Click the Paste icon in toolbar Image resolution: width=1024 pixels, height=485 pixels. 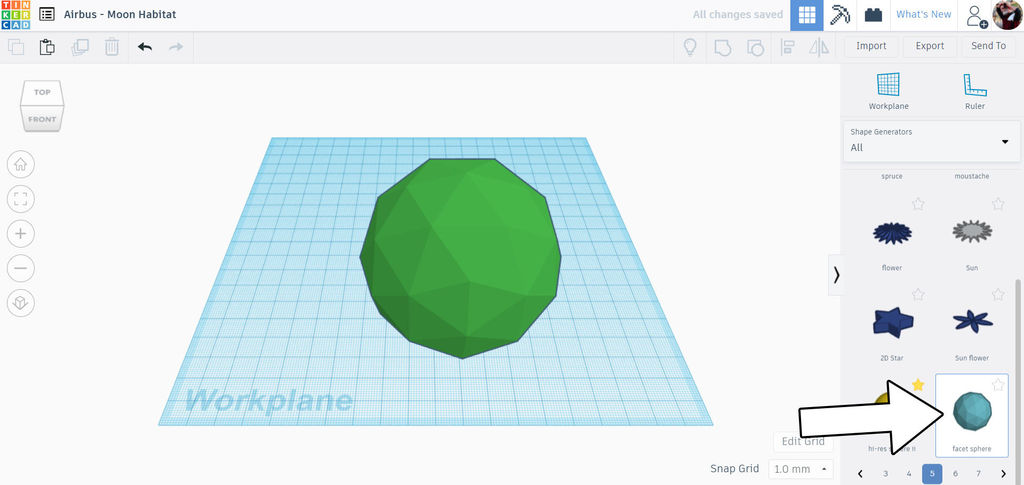pyautogui.click(x=47, y=47)
